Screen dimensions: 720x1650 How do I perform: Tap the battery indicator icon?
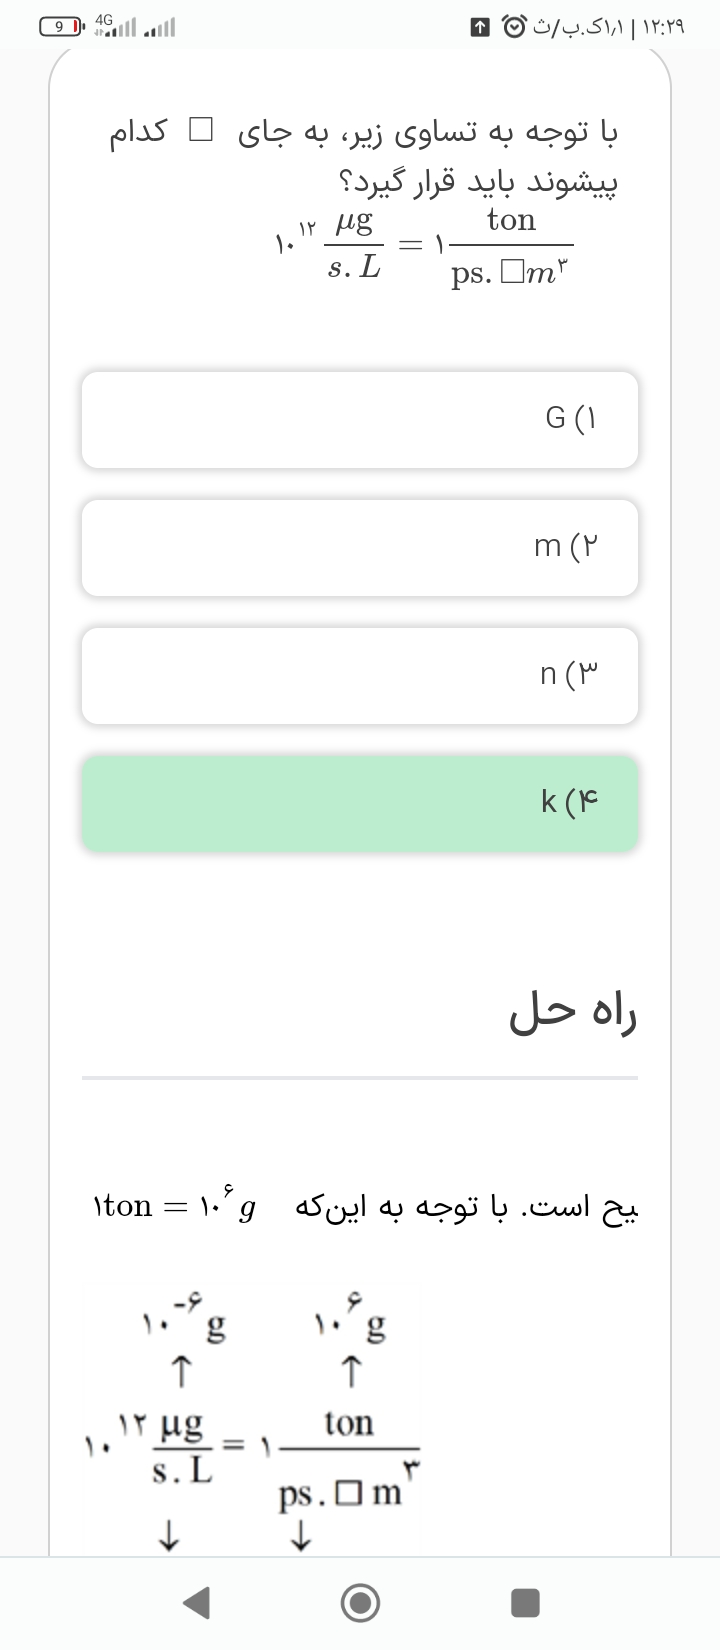[x=62, y=27]
